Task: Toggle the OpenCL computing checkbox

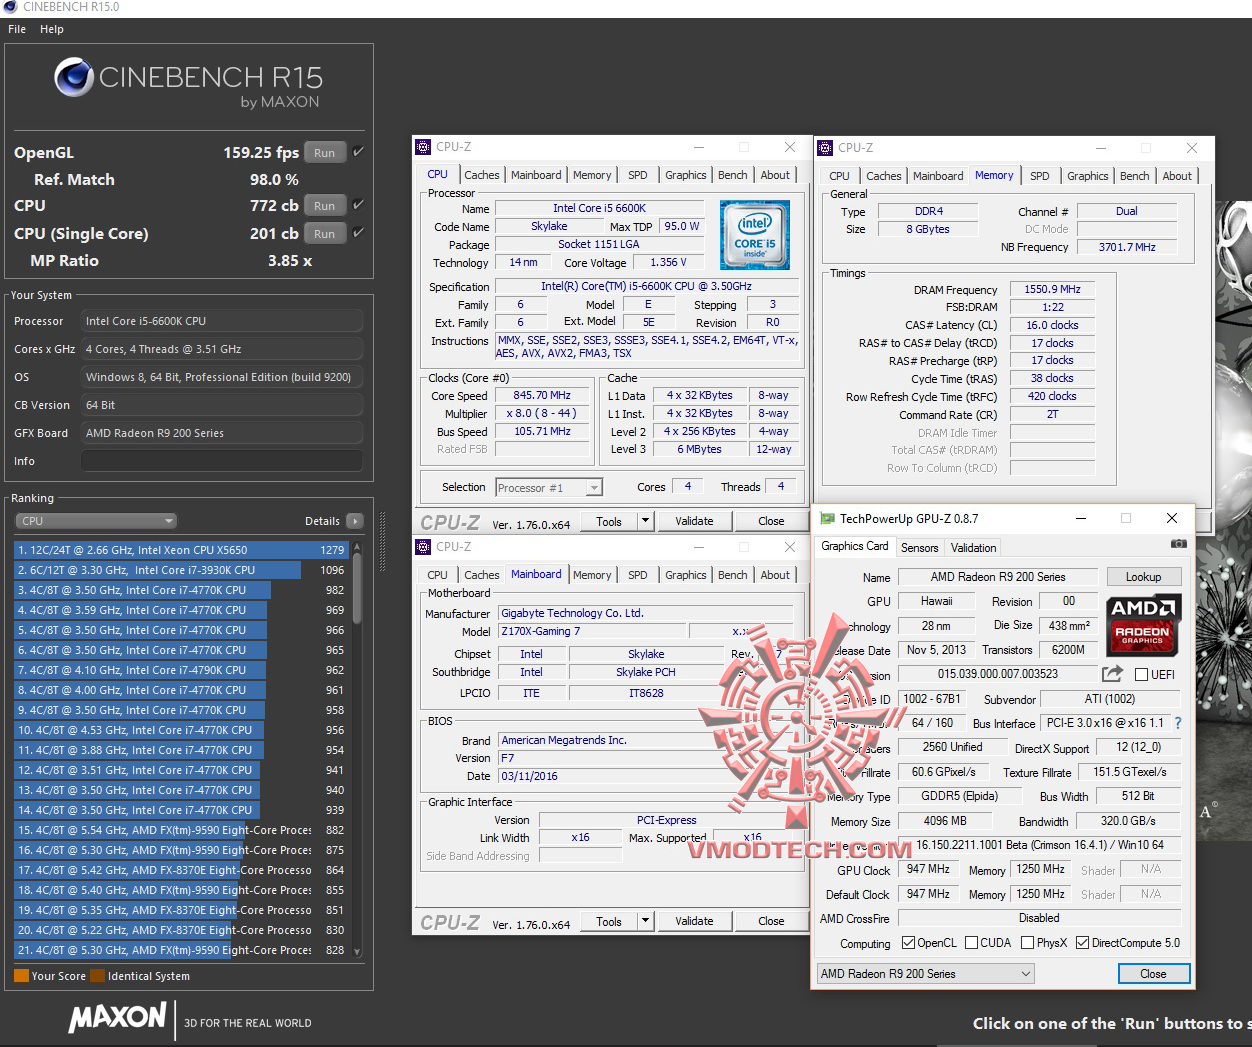Action: point(908,943)
